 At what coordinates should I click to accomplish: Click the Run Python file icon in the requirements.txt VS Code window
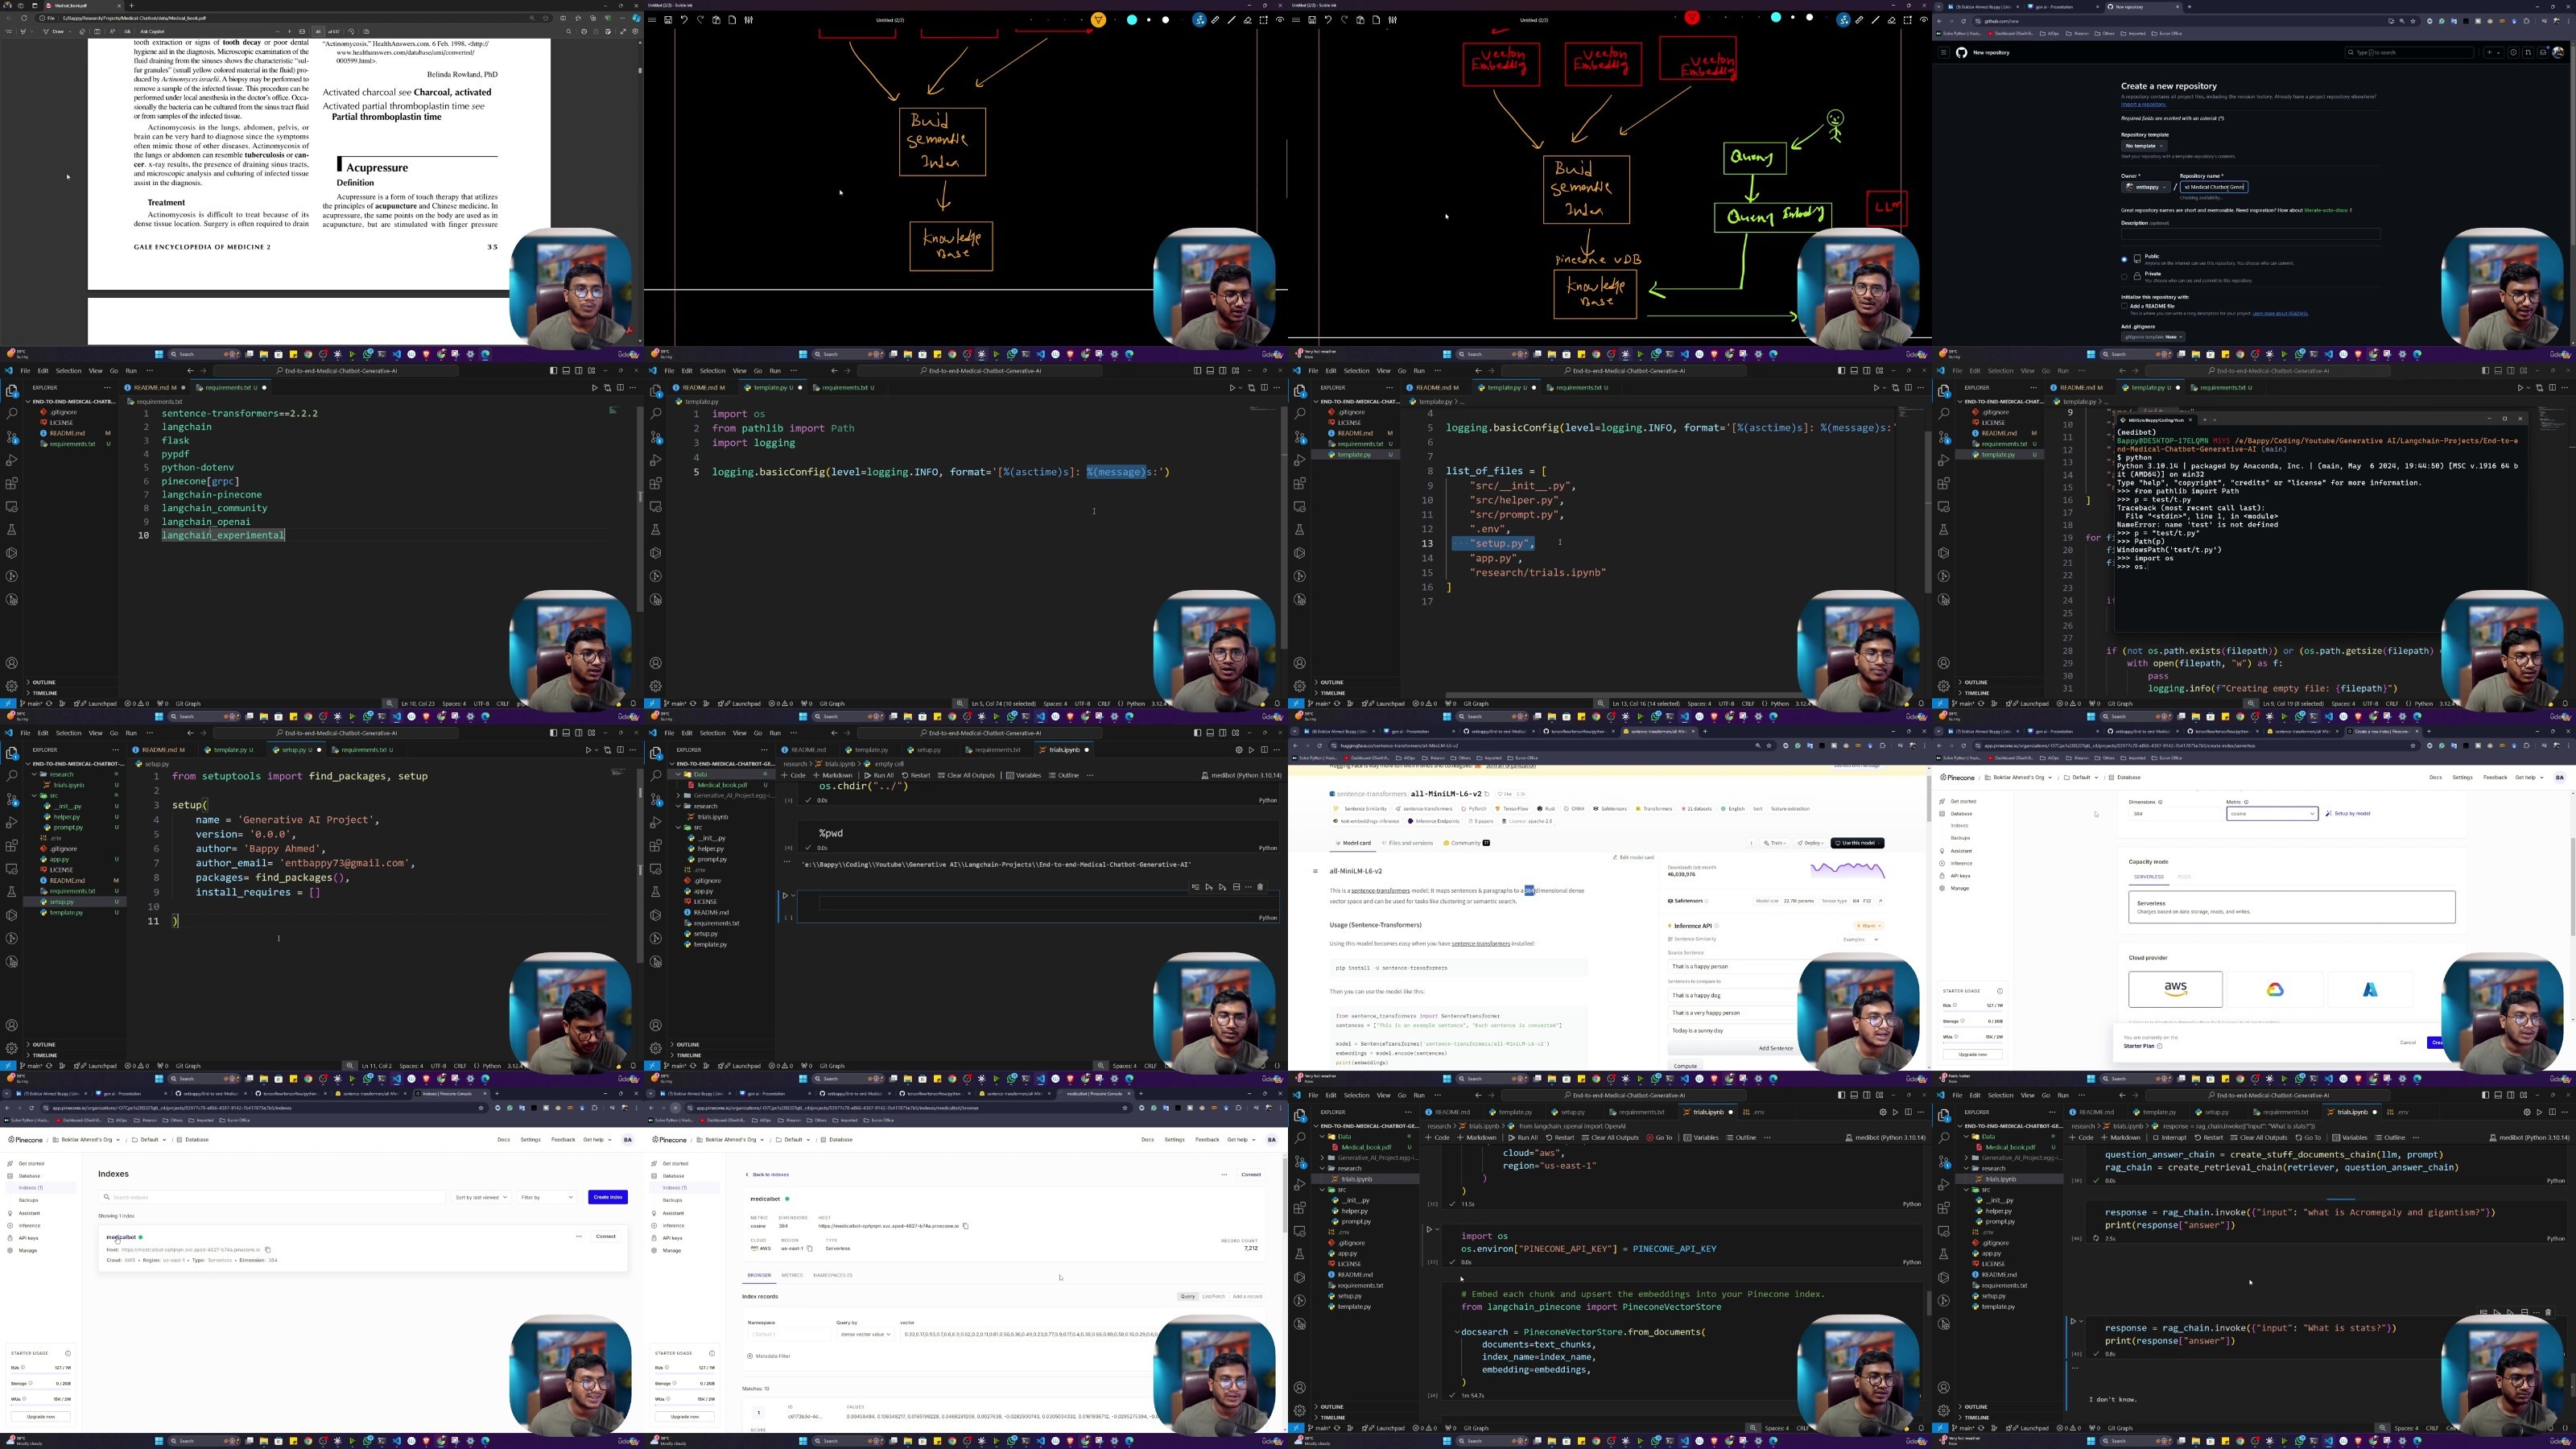pos(594,388)
